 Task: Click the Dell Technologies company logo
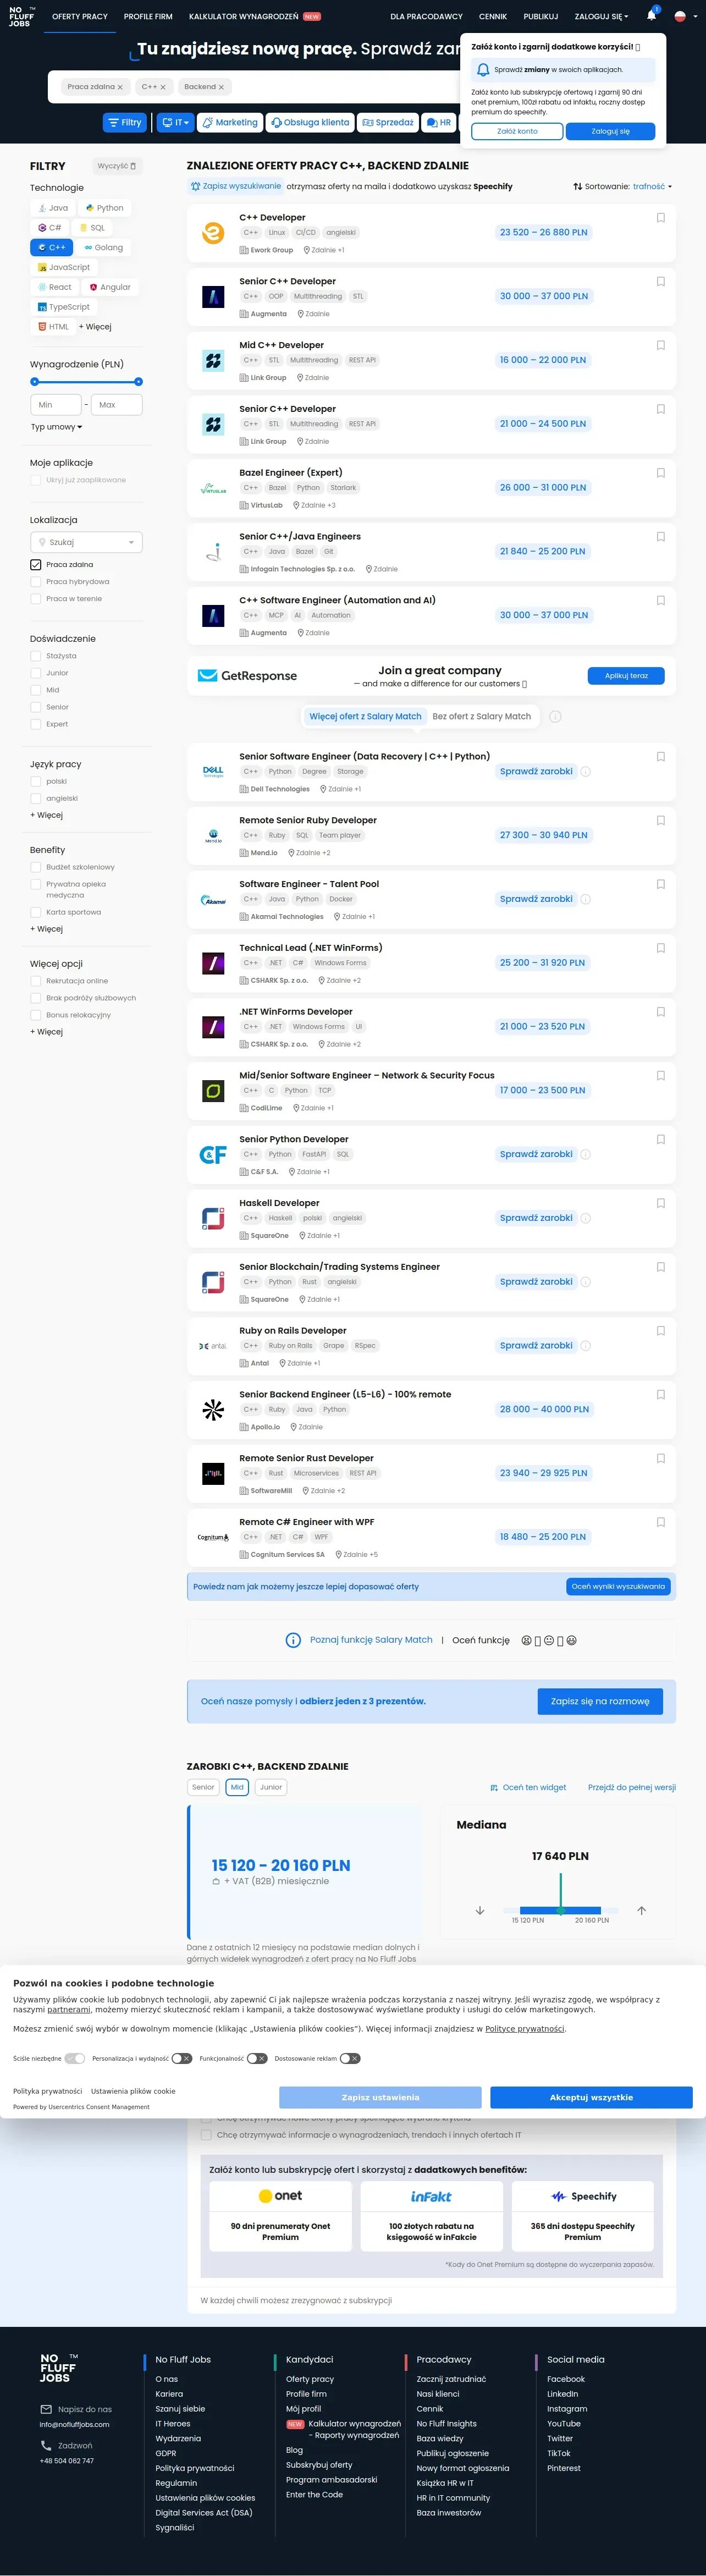coord(213,772)
